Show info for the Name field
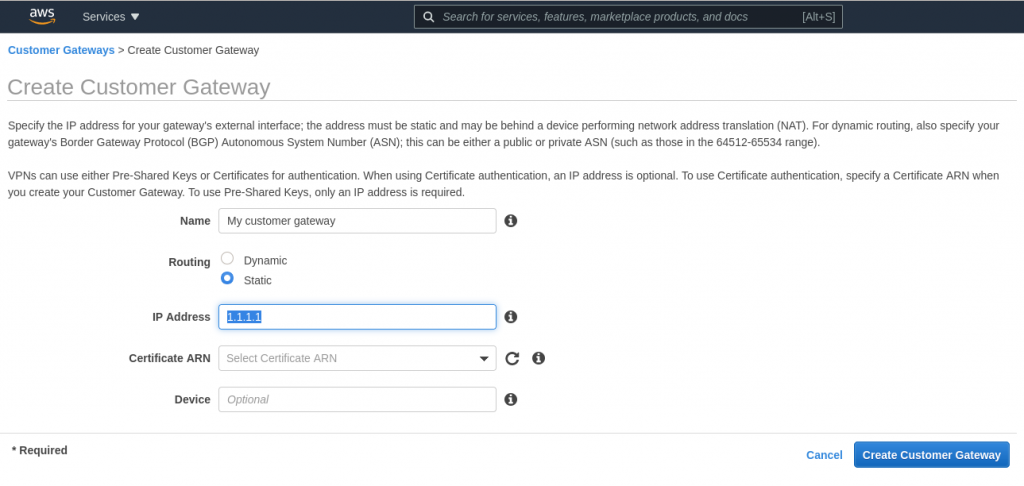The width and height of the screenshot is (1024, 486). point(510,221)
